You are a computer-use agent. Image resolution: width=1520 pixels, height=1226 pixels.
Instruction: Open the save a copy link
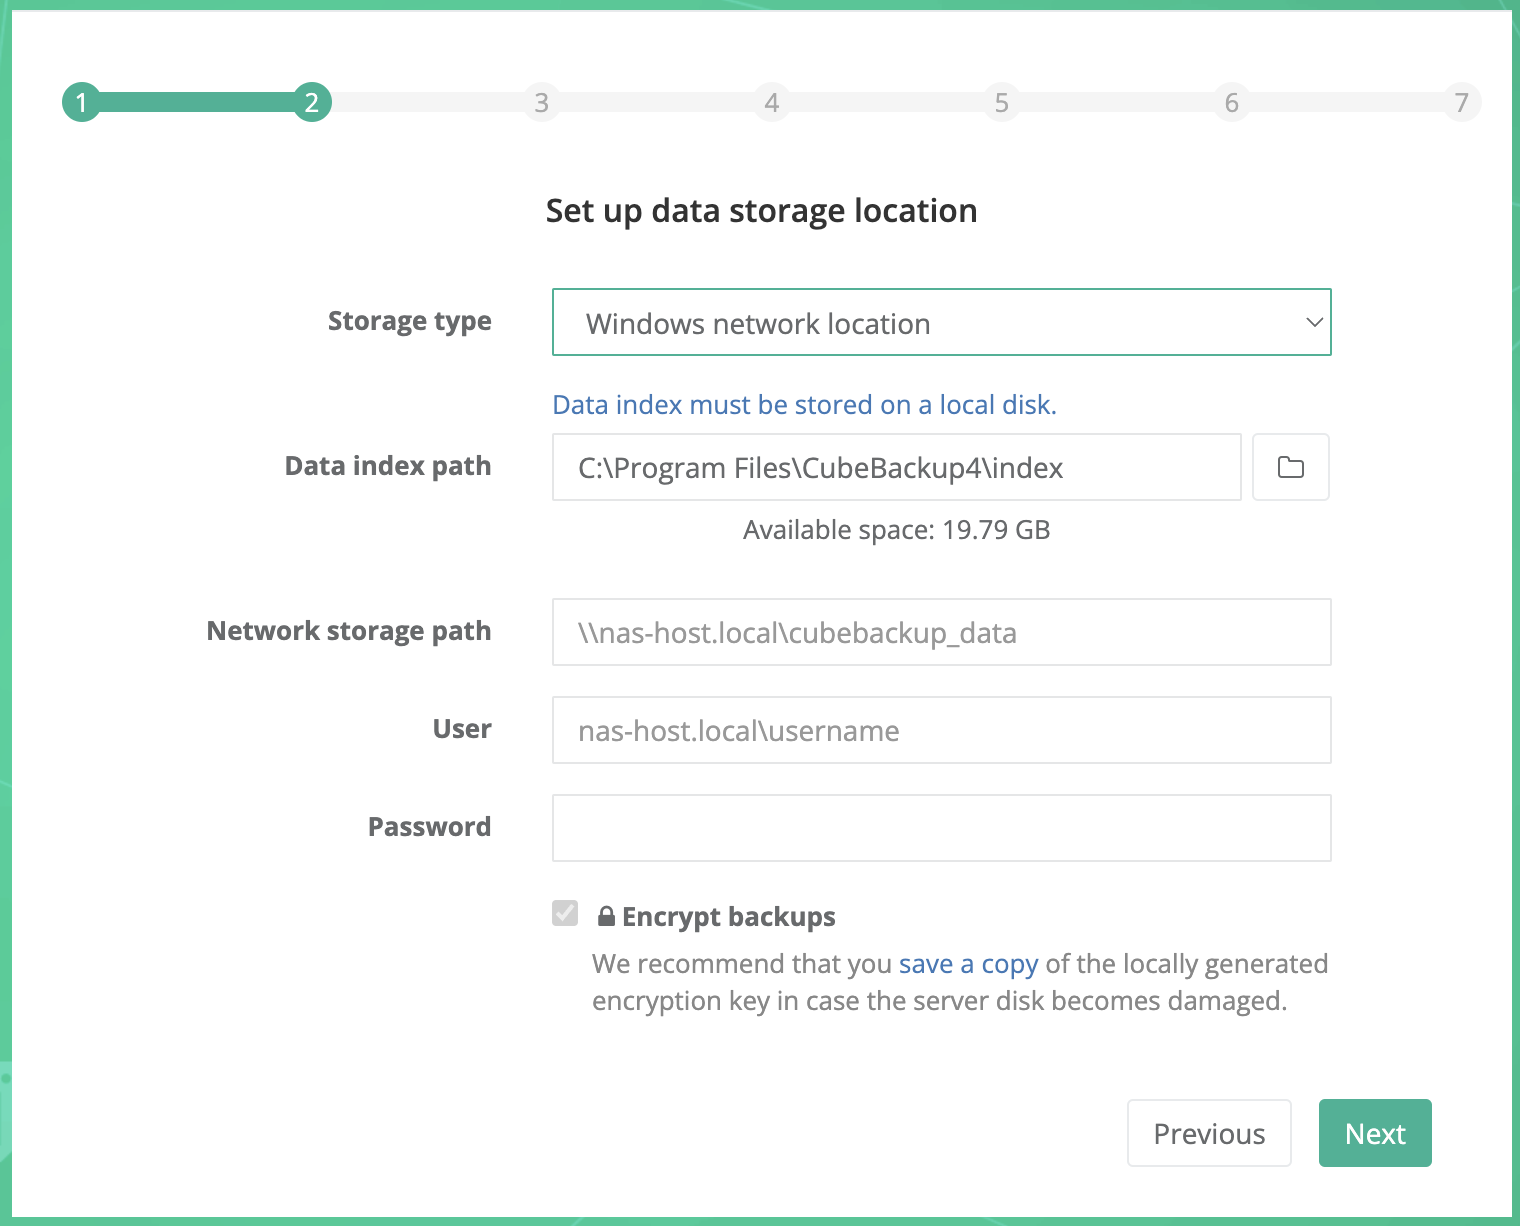click(967, 963)
